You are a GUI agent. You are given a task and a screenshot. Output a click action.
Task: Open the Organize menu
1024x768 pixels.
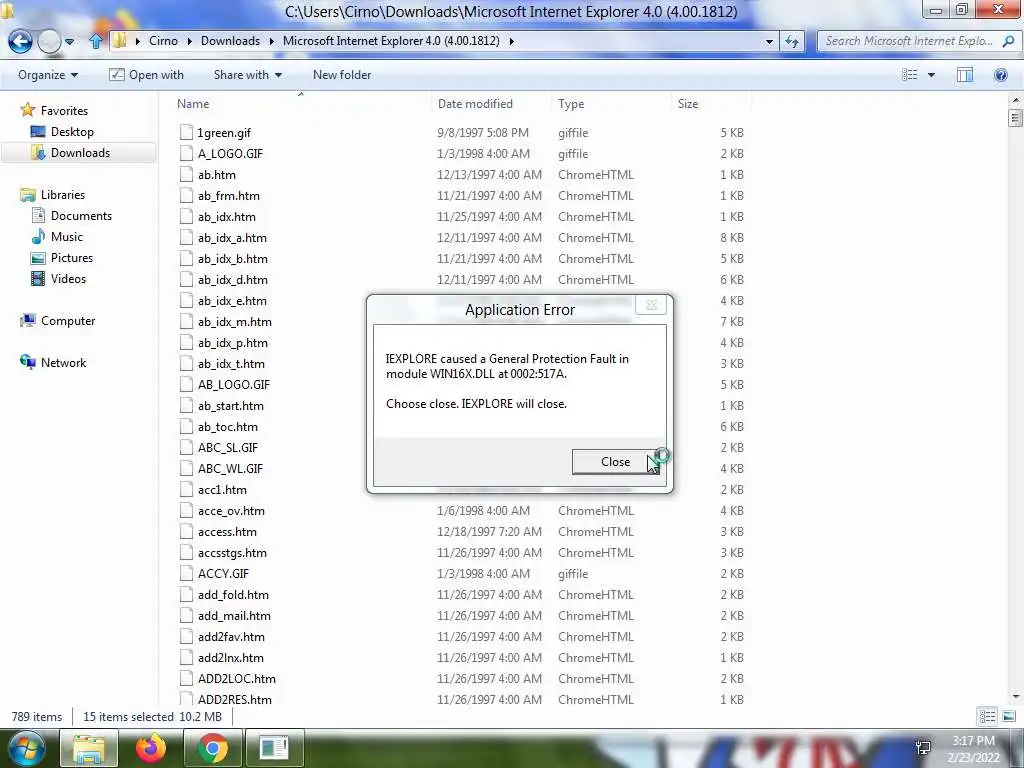point(48,75)
